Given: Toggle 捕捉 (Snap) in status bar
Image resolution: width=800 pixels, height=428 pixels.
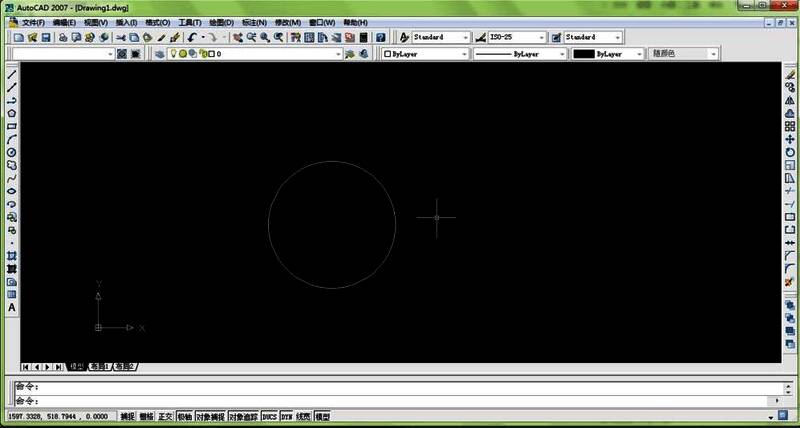Looking at the screenshot, I should [127, 416].
